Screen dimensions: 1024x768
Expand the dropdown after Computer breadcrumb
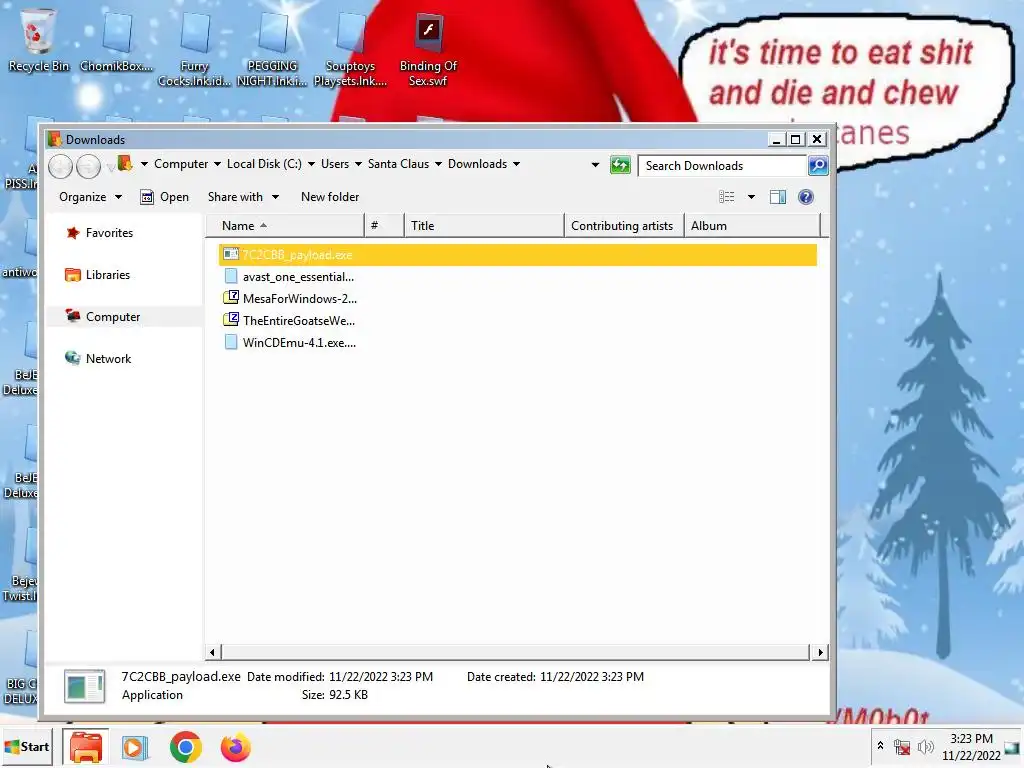[217, 165]
